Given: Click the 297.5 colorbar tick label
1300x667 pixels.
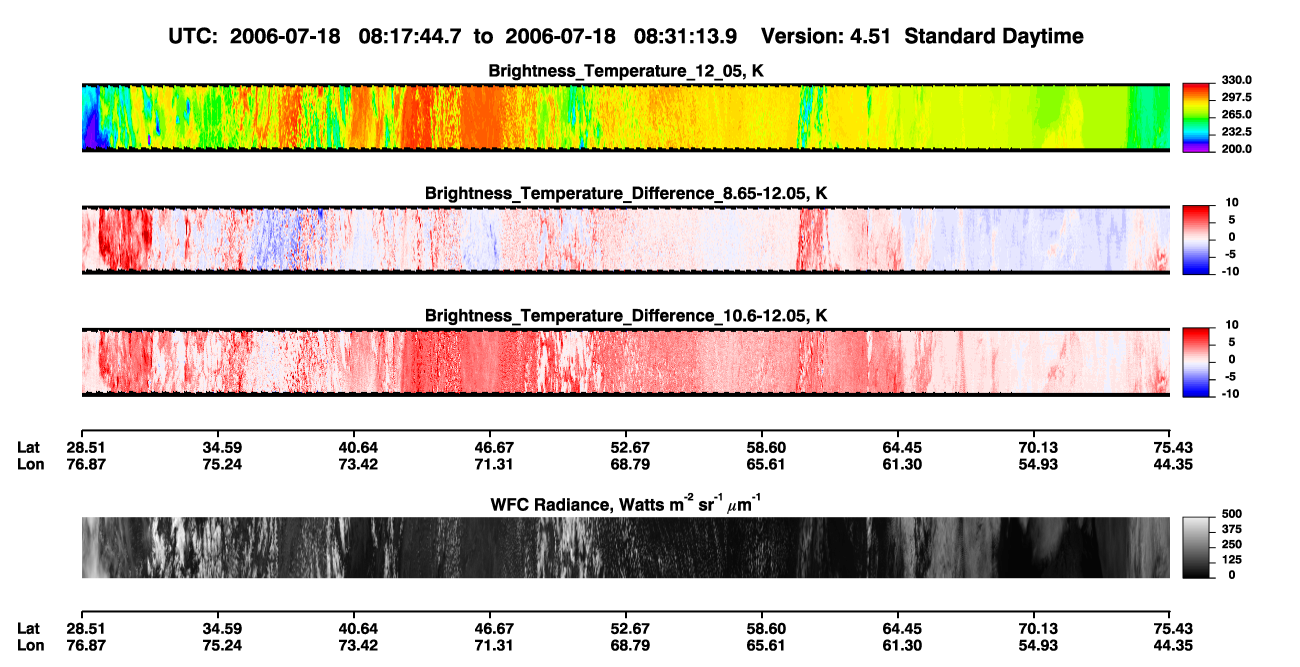Looking at the screenshot, I should (x=1237, y=98).
